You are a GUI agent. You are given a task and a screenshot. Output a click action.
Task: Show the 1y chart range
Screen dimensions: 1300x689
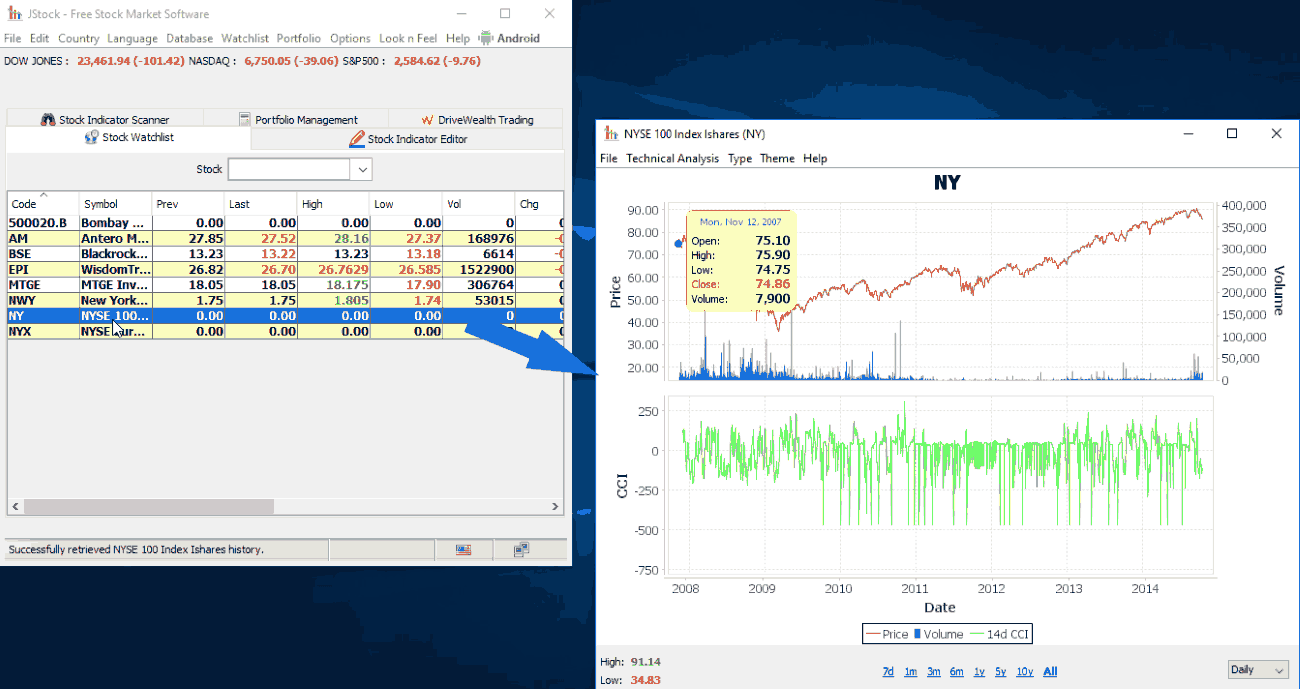979,672
